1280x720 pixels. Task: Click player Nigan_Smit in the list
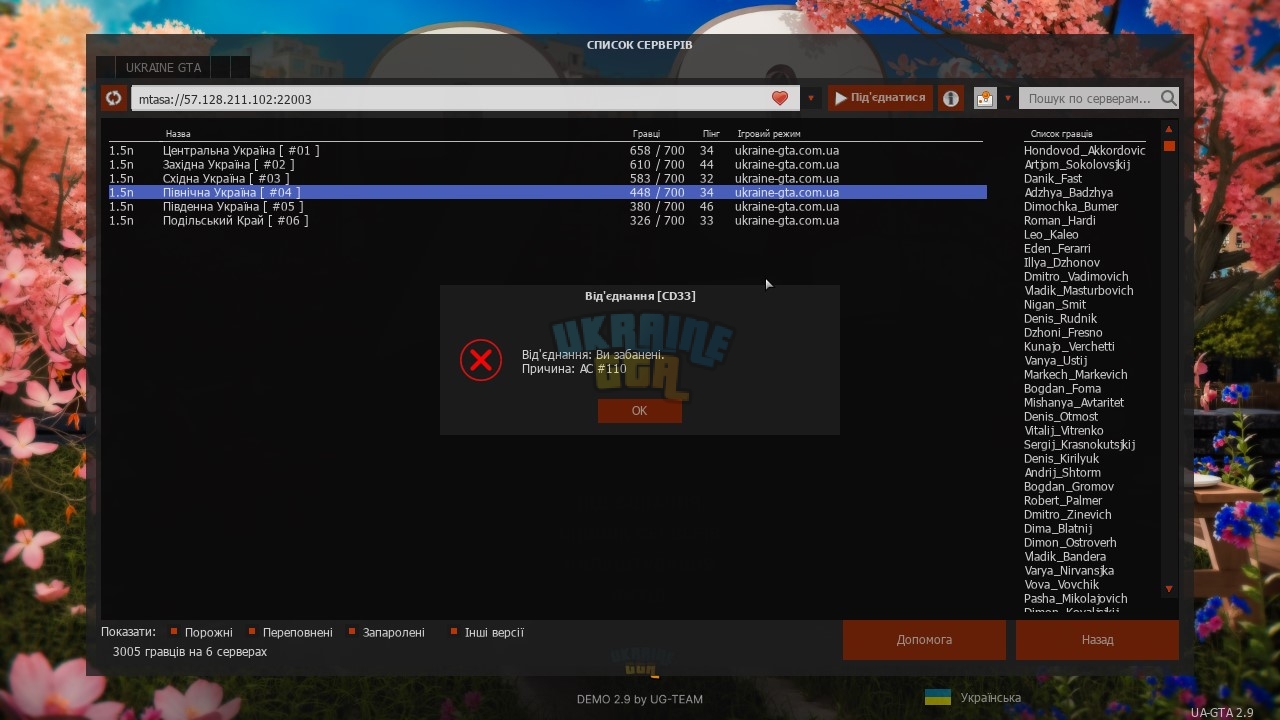coord(1055,305)
